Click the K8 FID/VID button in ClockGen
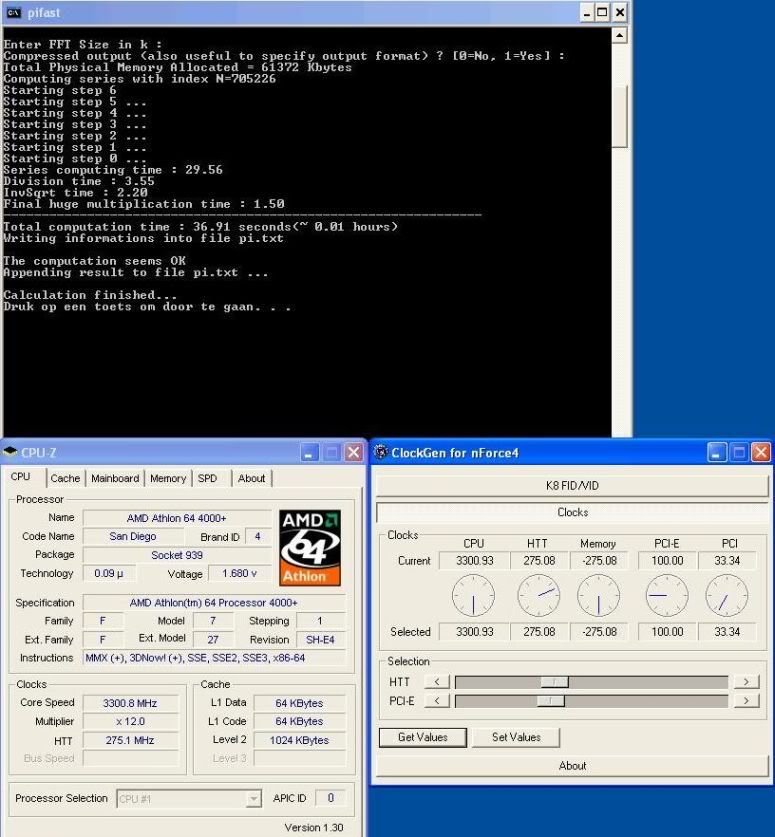Image resolution: width=775 pixels, height=837 pixels. [572, 486]
